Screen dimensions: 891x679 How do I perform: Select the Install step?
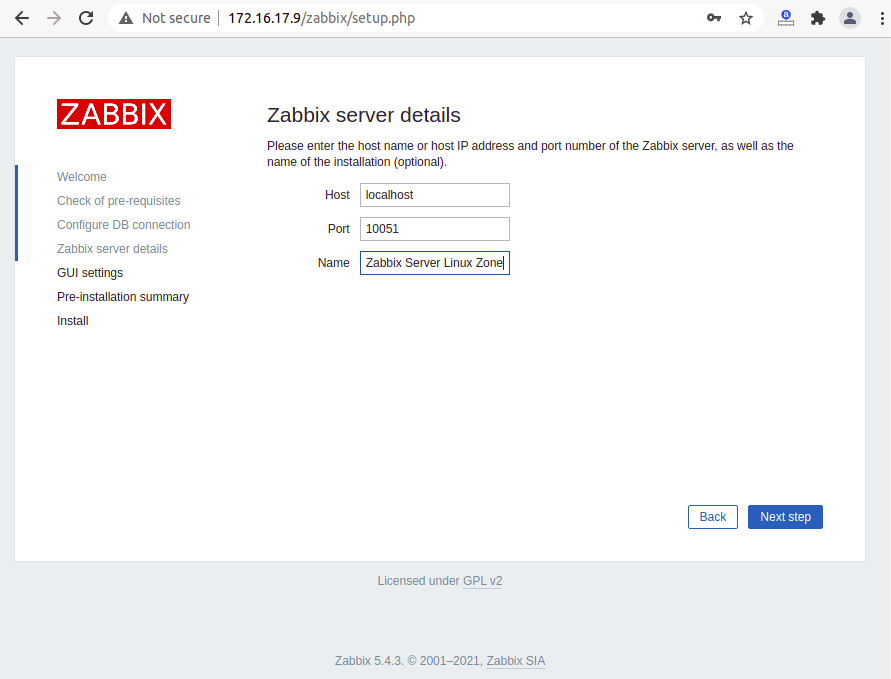click(x=73, y=320)
